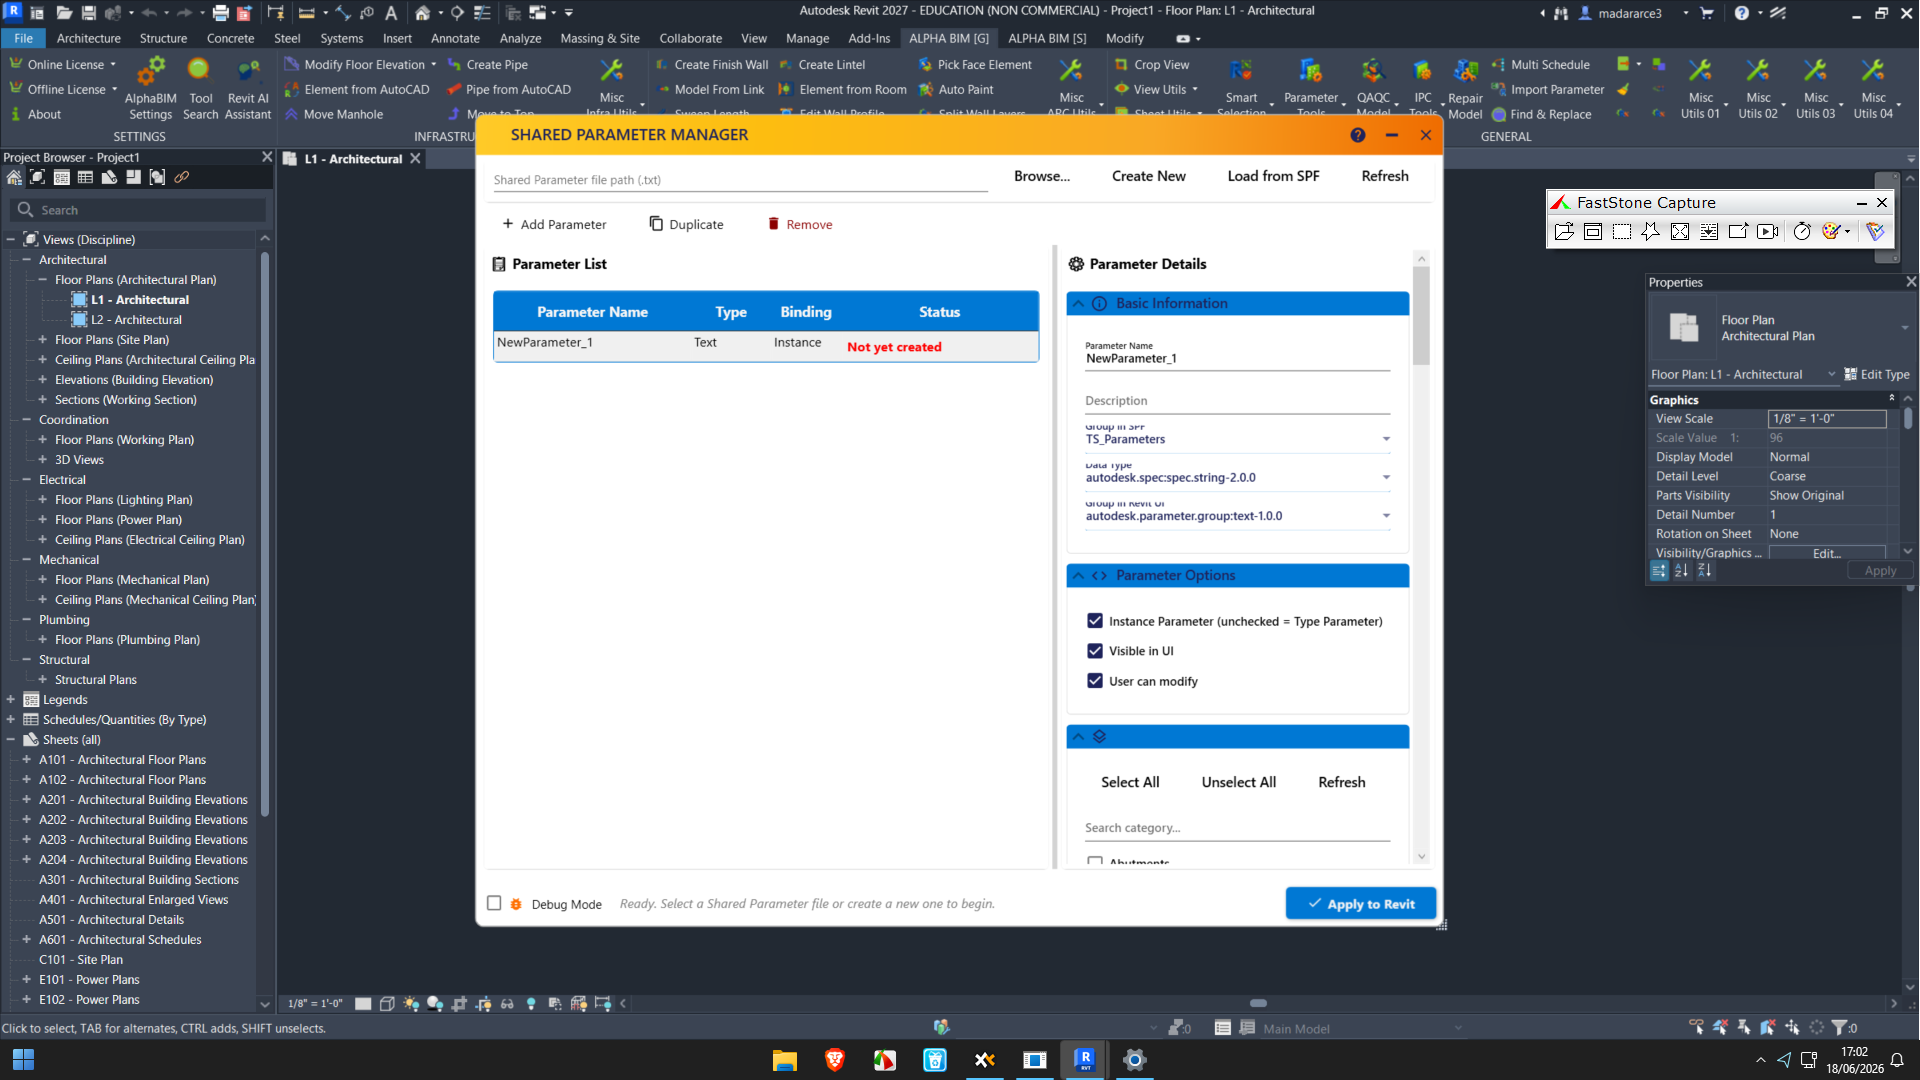
Task: Select L1 - Architectural view tab
Action: tap(353, 159)
